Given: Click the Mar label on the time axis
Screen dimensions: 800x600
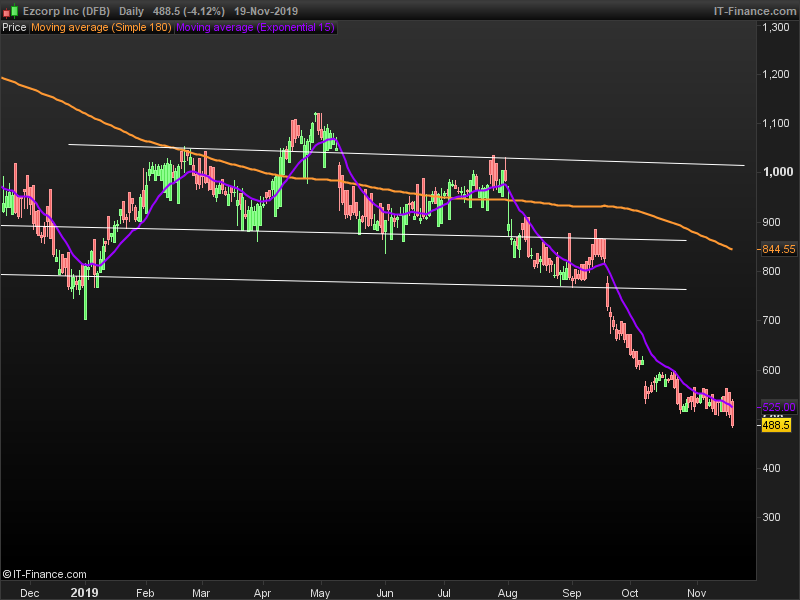Looking at the screenshot, I should pos(201,593).
